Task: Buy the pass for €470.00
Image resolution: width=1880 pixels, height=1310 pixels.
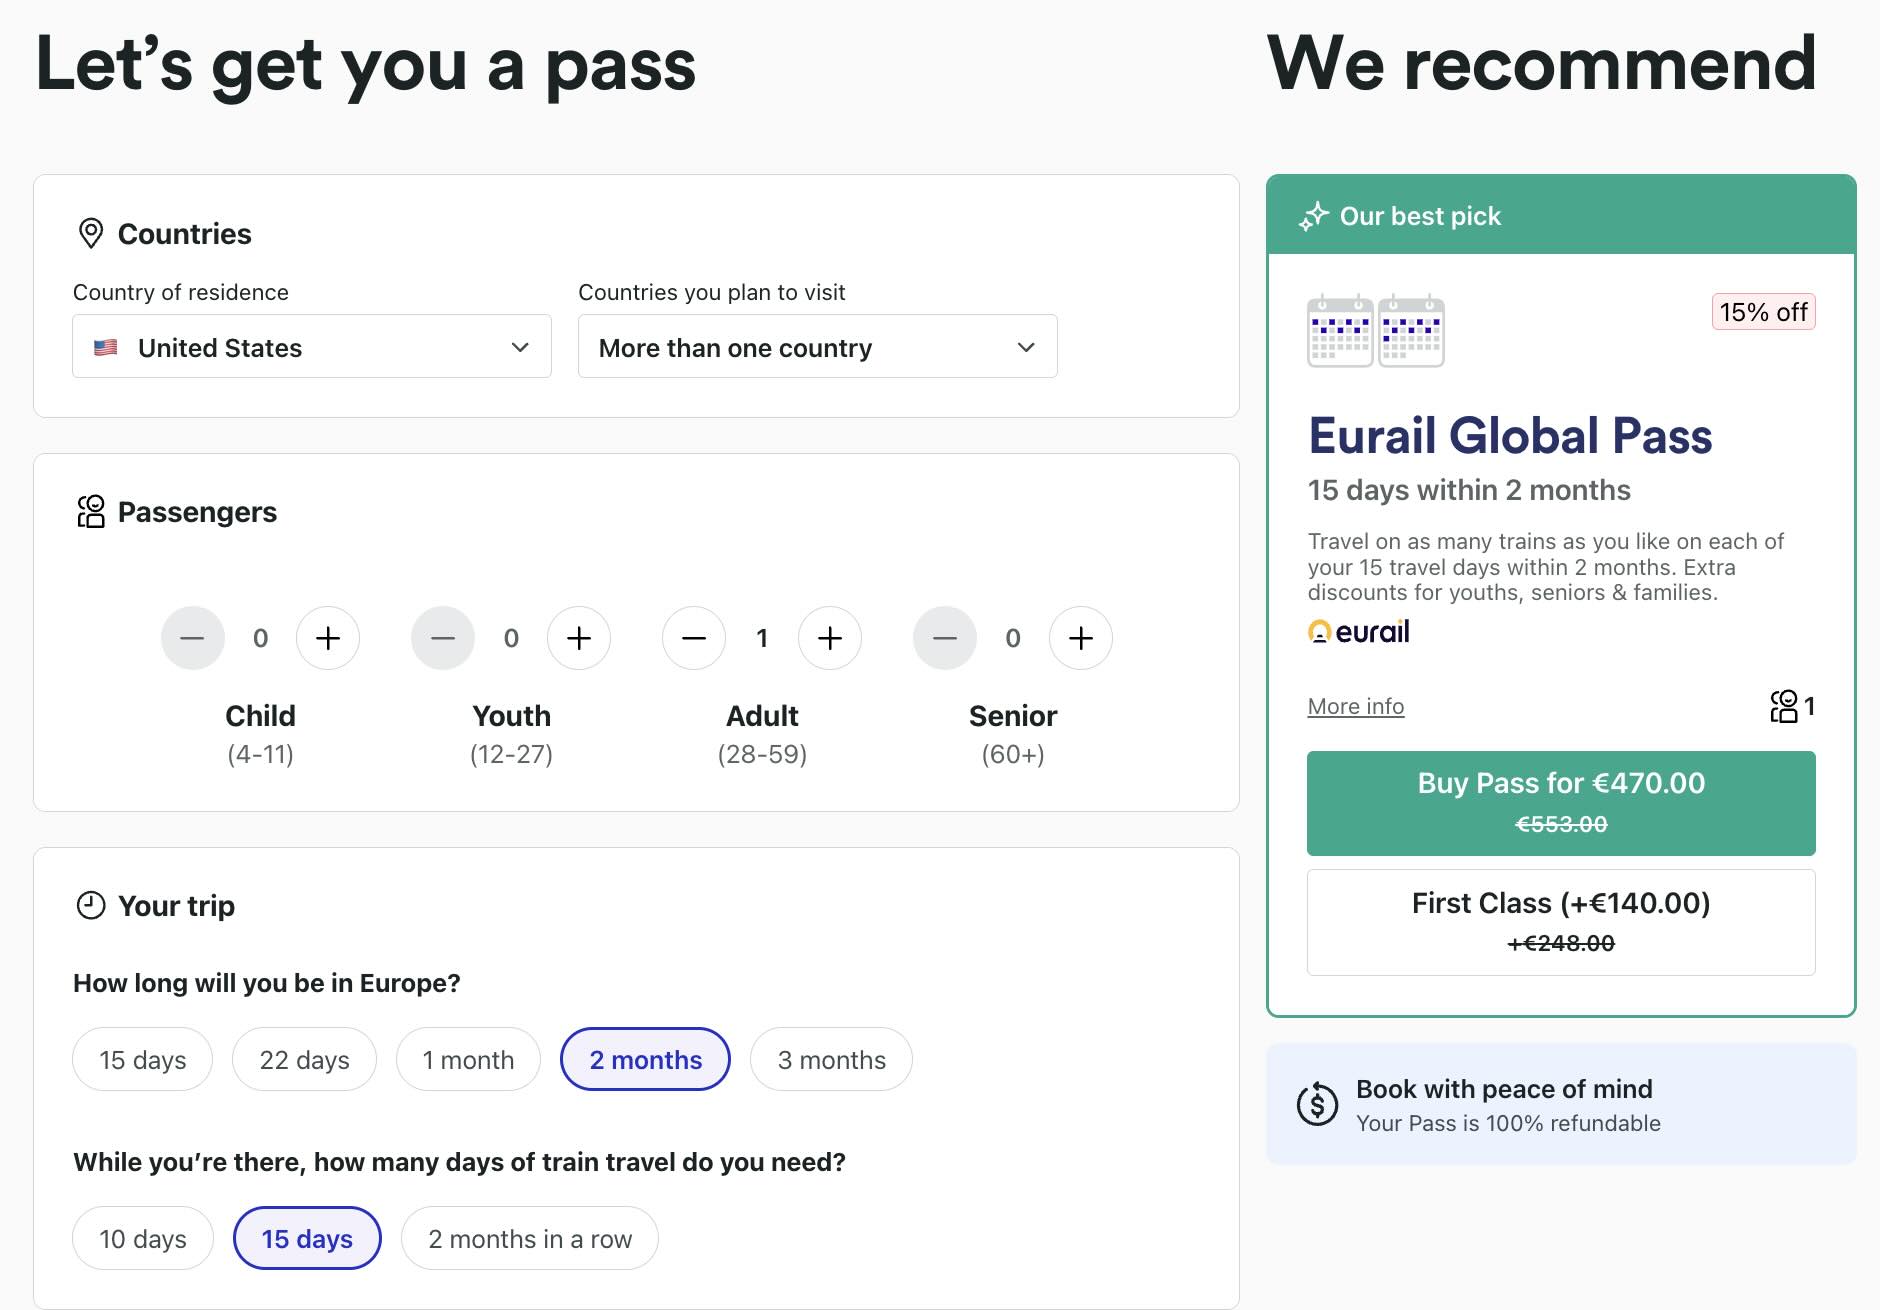Action: pos(1560,803)
